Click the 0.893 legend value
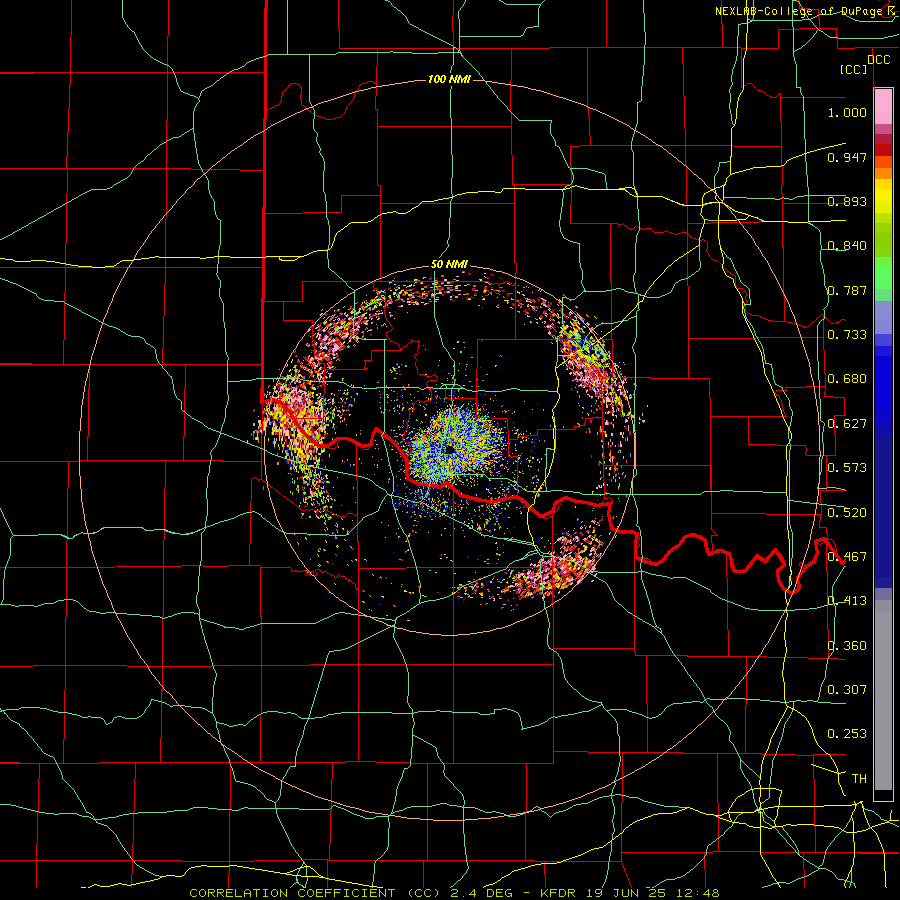Screen dimensions: 900x900 coord(847,201)
